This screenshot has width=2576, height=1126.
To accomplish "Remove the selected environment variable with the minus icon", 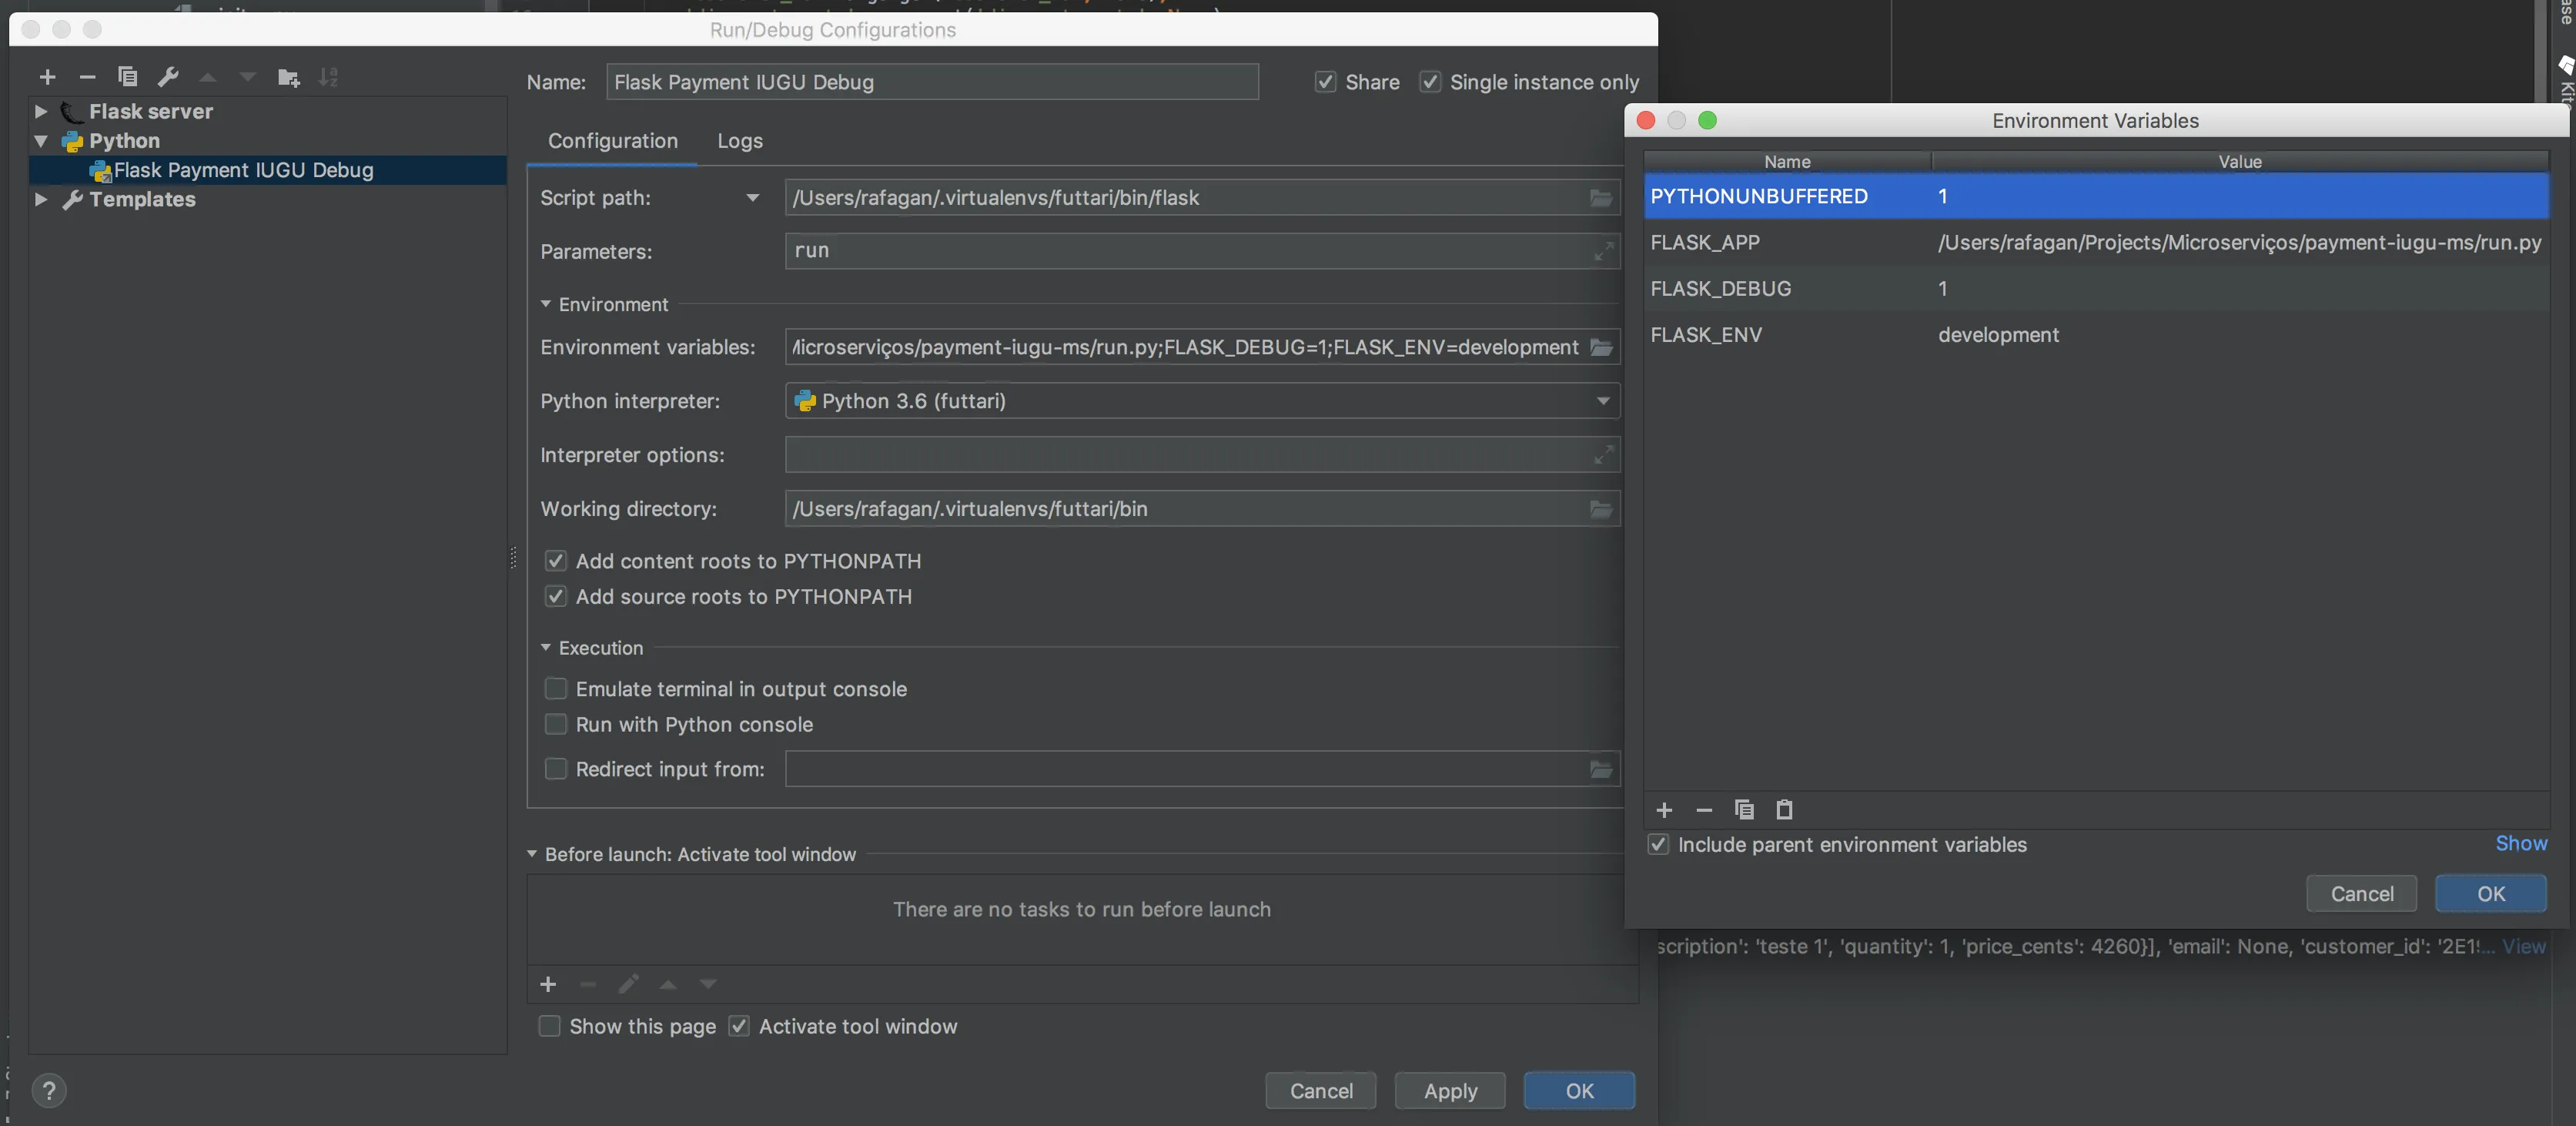I will [x=1704, y=809].
